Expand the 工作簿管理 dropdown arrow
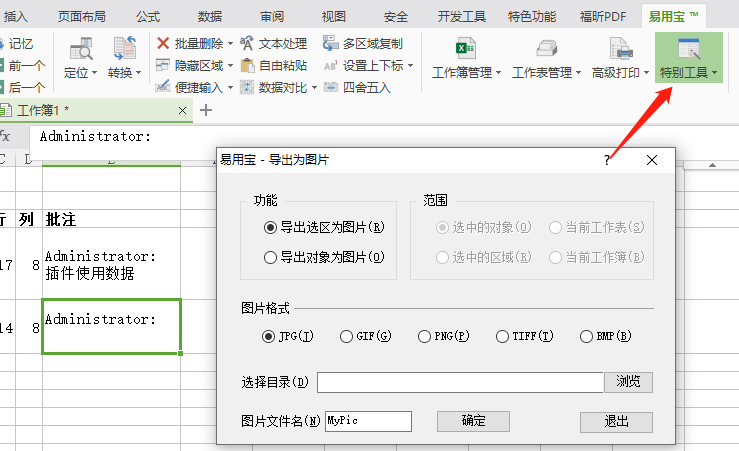This screenshot has height=451, width=739. click(x=499, y=73)
